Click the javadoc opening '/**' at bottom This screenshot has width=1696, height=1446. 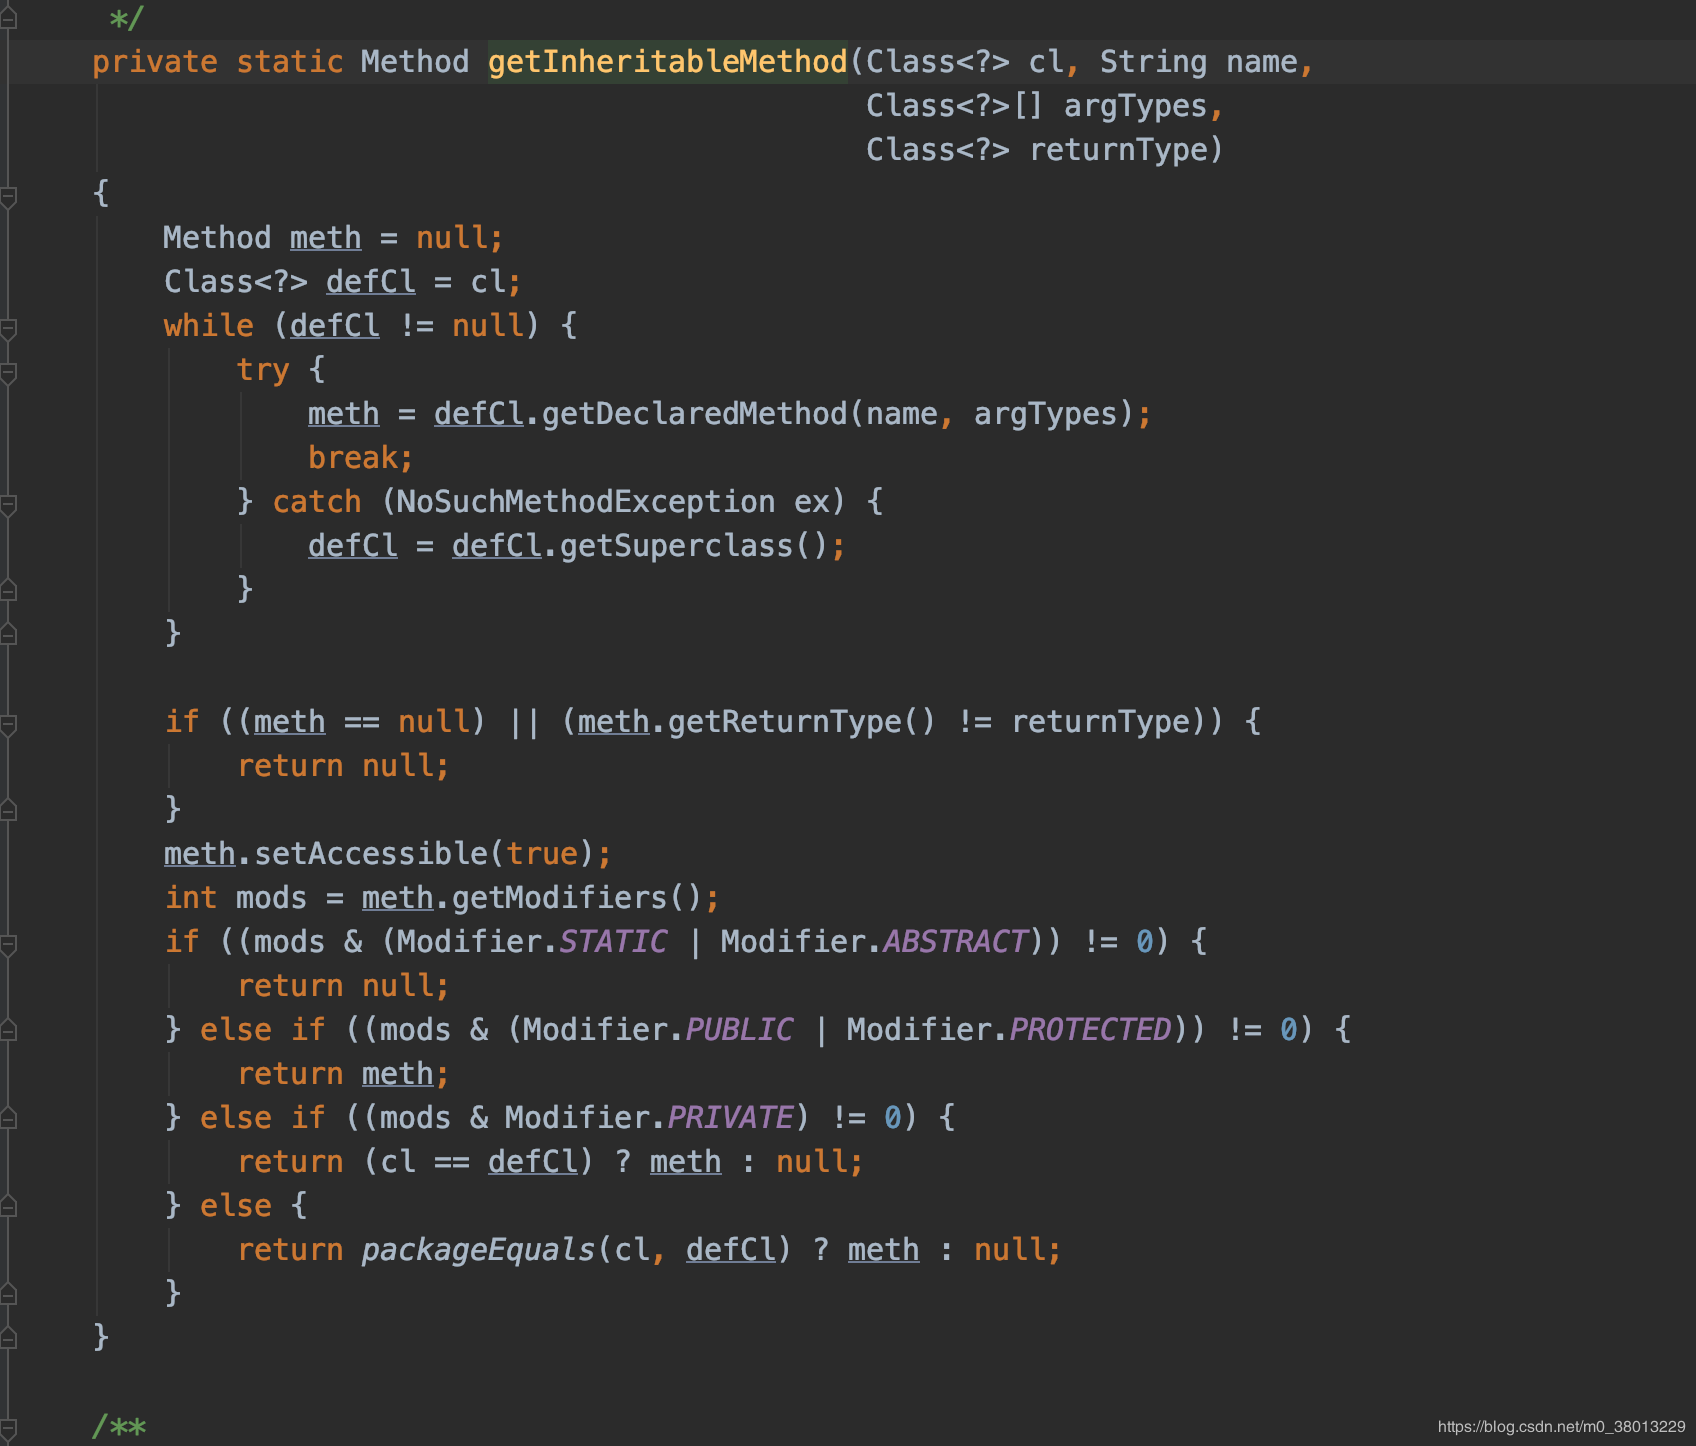pos(119,1426)
